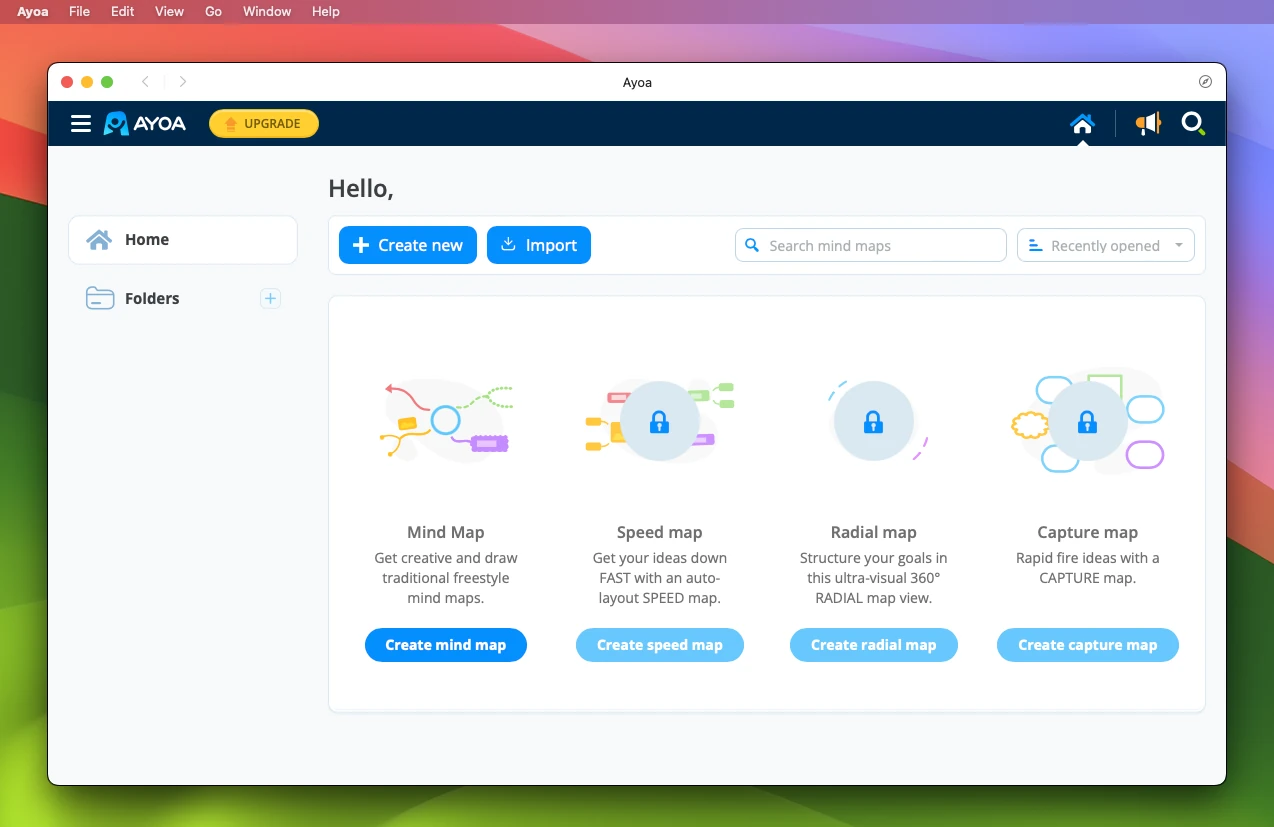Viewport: 1274px width, 827px height.
Task: Click the back navigation chevron in the title bar
Action: [x=146, y=82]
